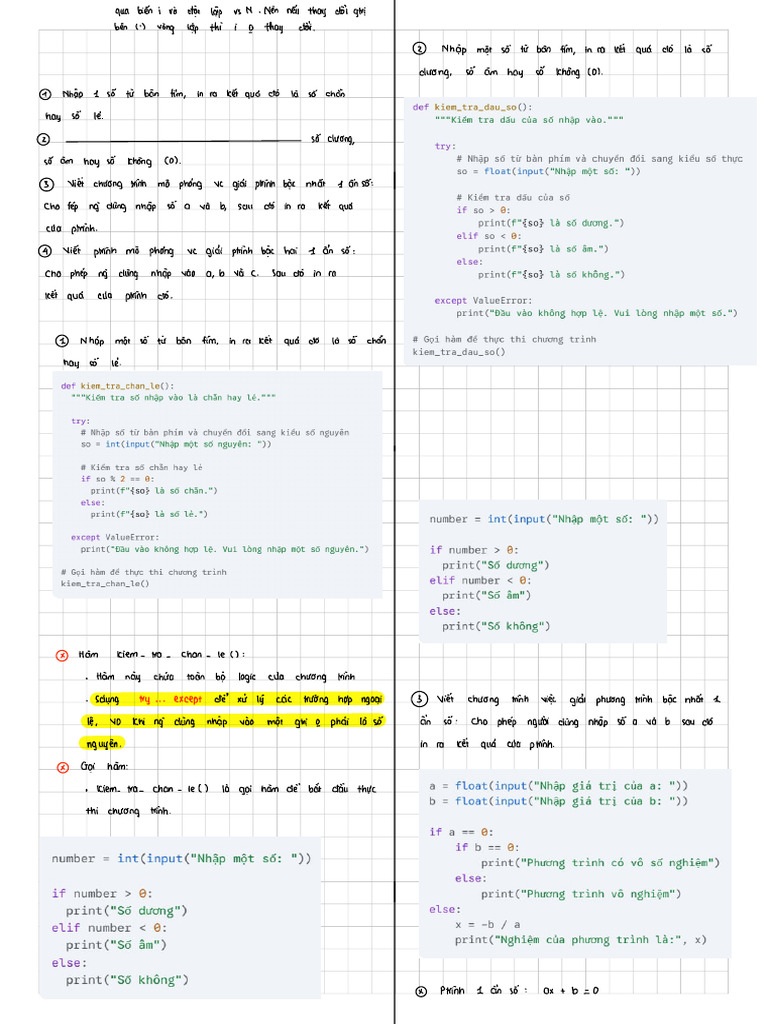Click the 'Kiểm tra số chẵn hay lẻ' comment
Screen dimensions: 768x1024
(142, 468)
